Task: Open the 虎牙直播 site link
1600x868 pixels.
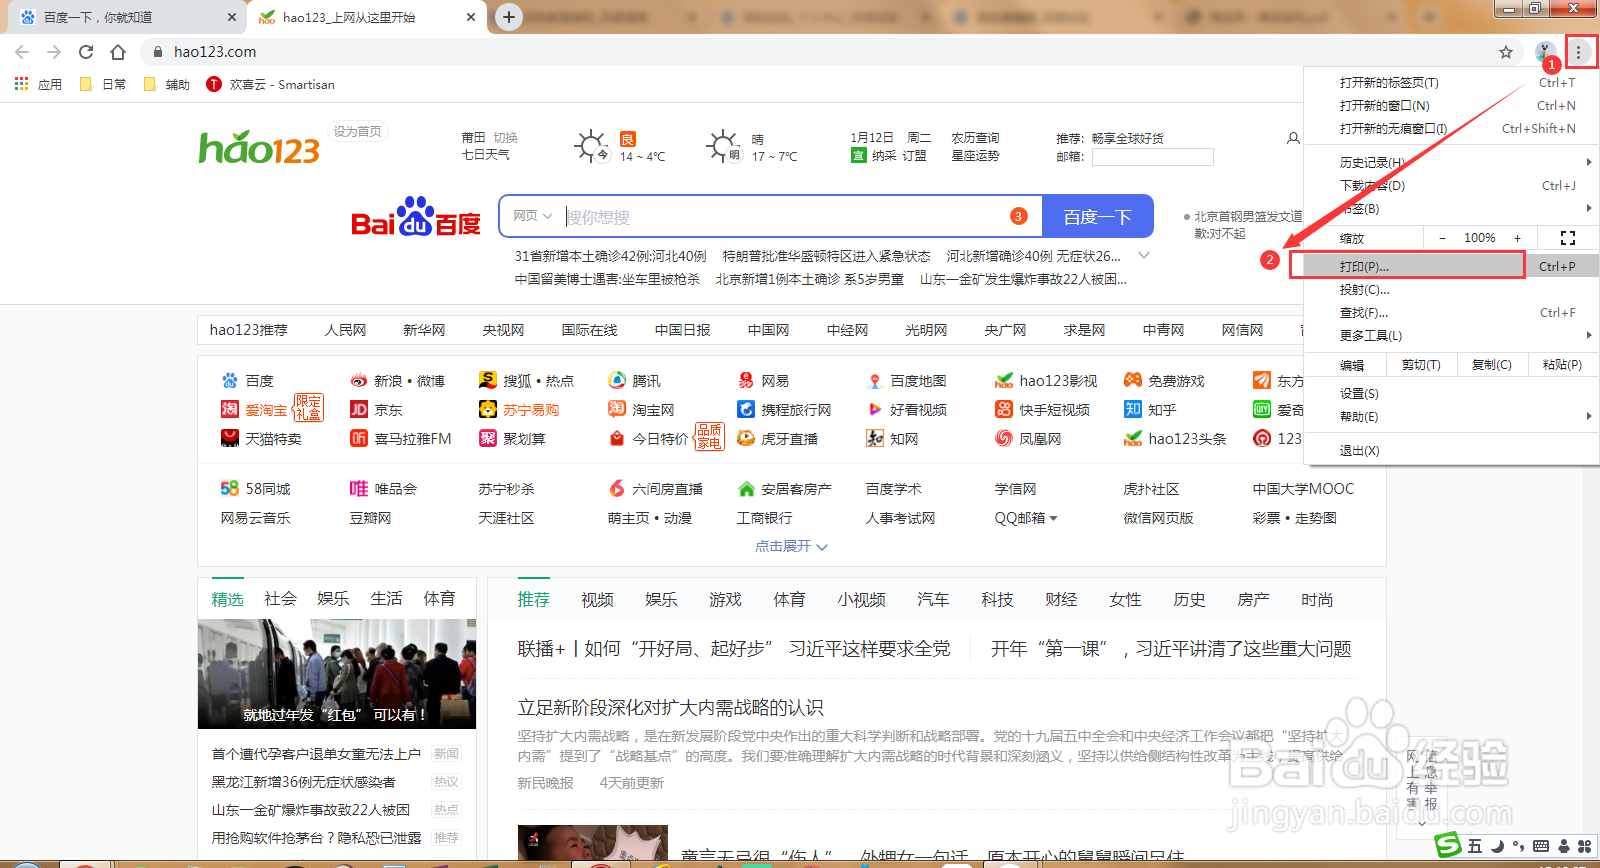Action: 778,439
